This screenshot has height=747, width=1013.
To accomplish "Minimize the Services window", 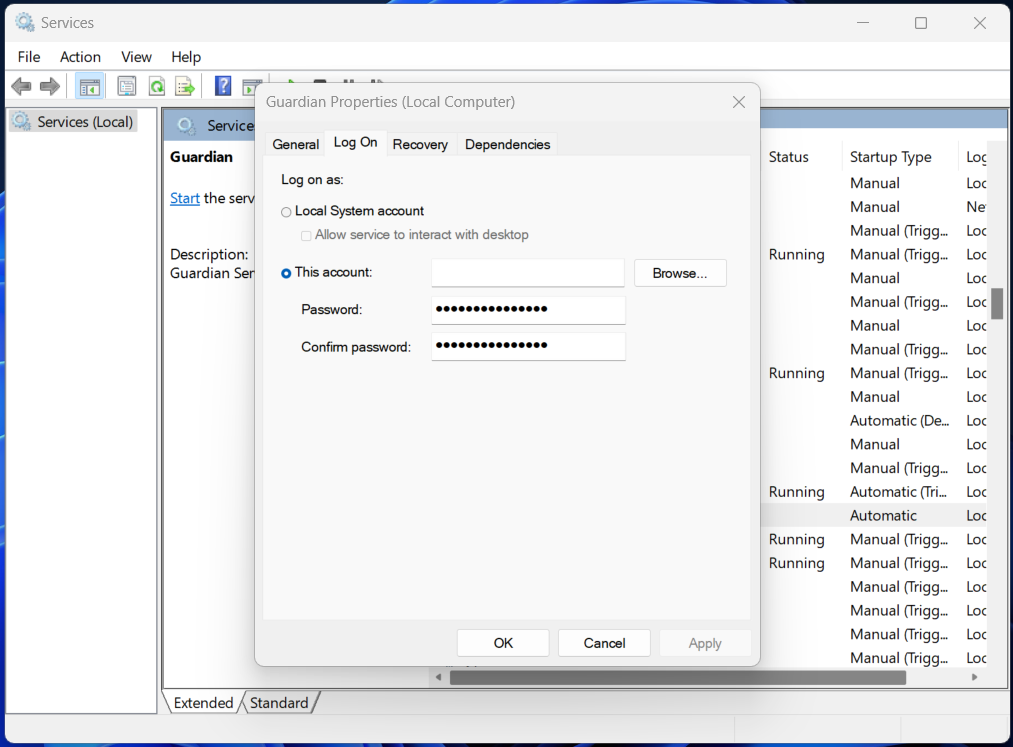I will (x=863, y=23).
